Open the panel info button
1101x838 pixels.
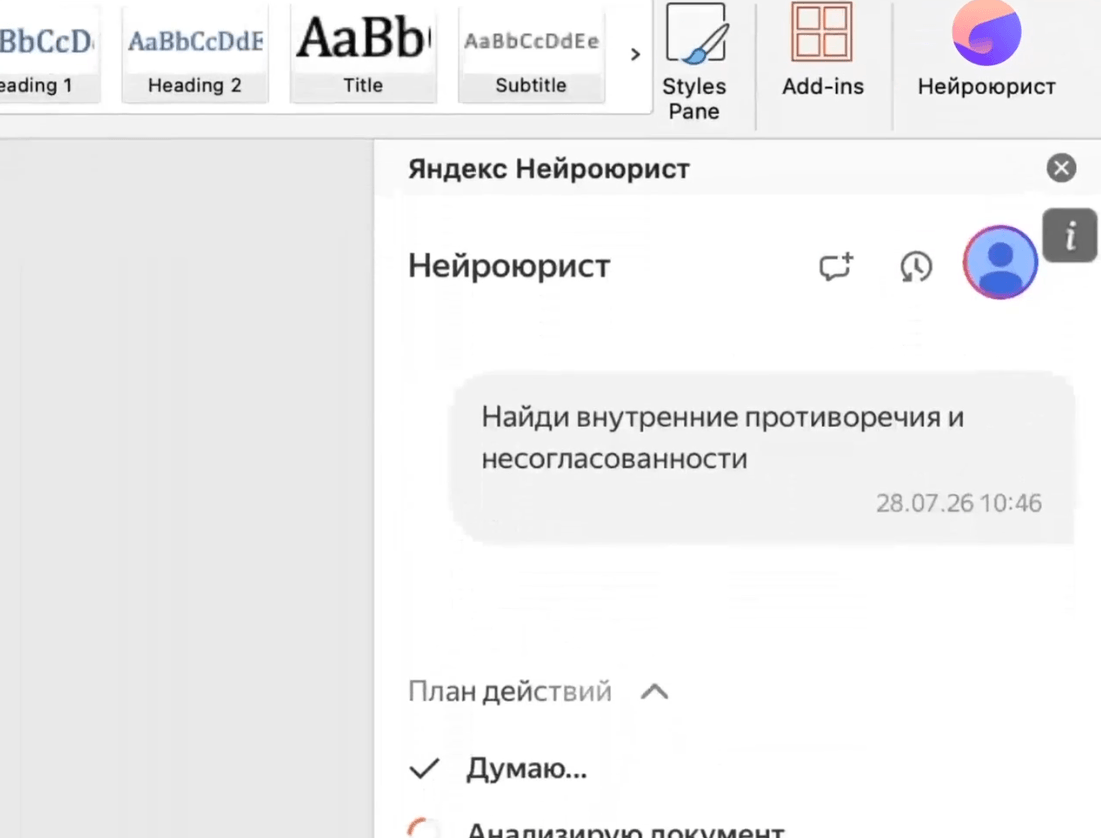[1069, 235]
